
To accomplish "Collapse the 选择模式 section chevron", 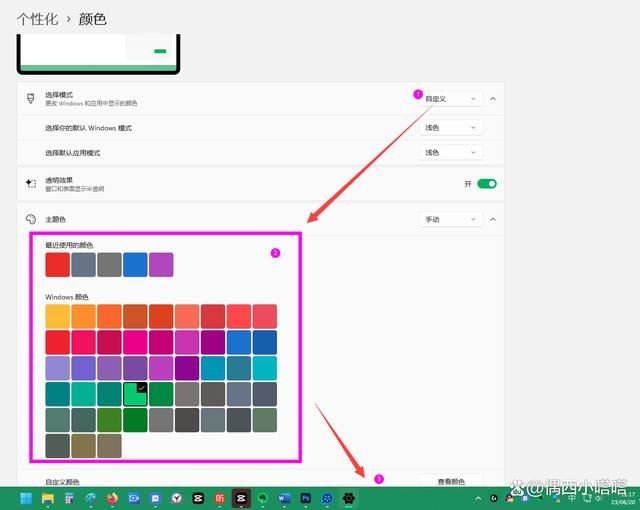I will click(x=493, y=99).
